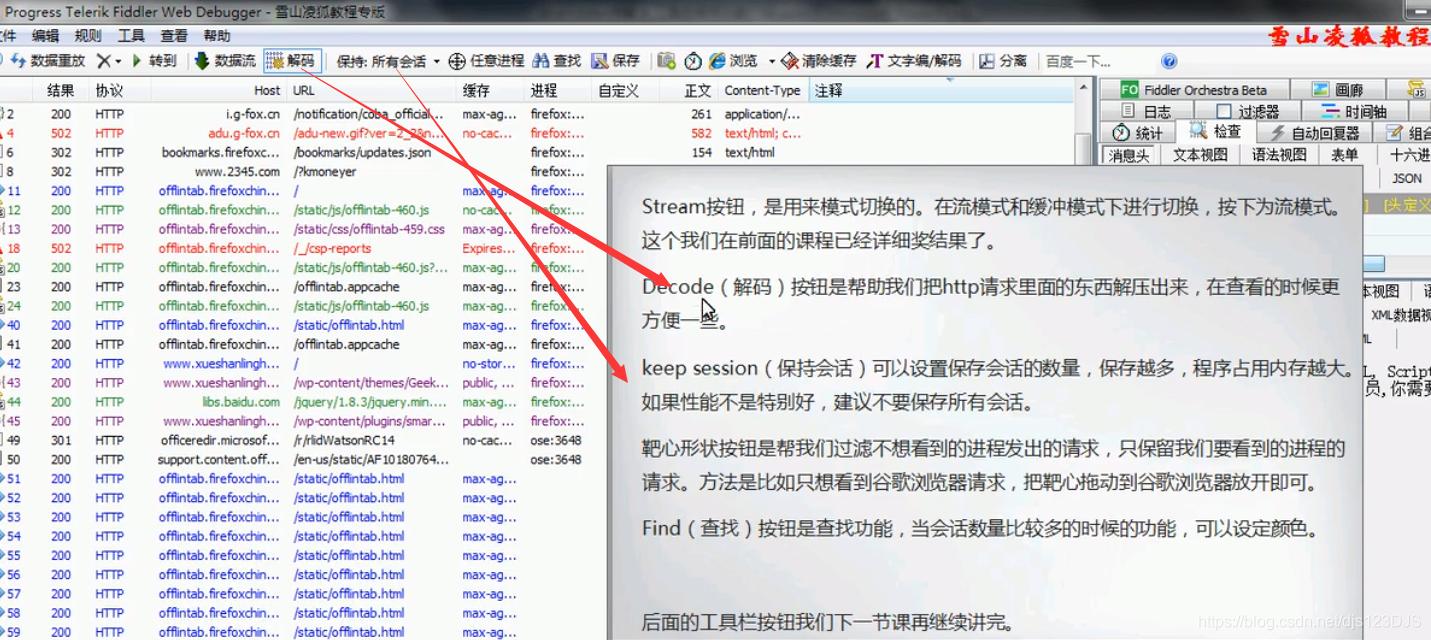The width and height of the screenshot is (1431, 640).
Task: Open the 统计 statistics tab
Action: pos(1138,132)
